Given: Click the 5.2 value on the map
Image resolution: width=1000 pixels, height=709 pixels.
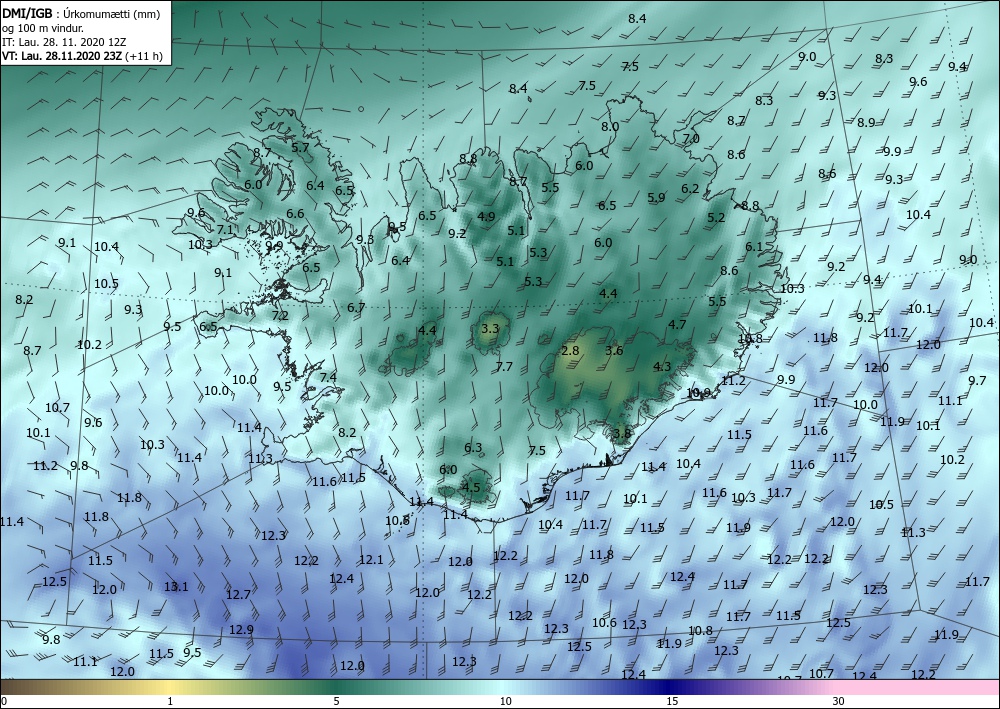Looking at the screenshot, I should 716,217.
